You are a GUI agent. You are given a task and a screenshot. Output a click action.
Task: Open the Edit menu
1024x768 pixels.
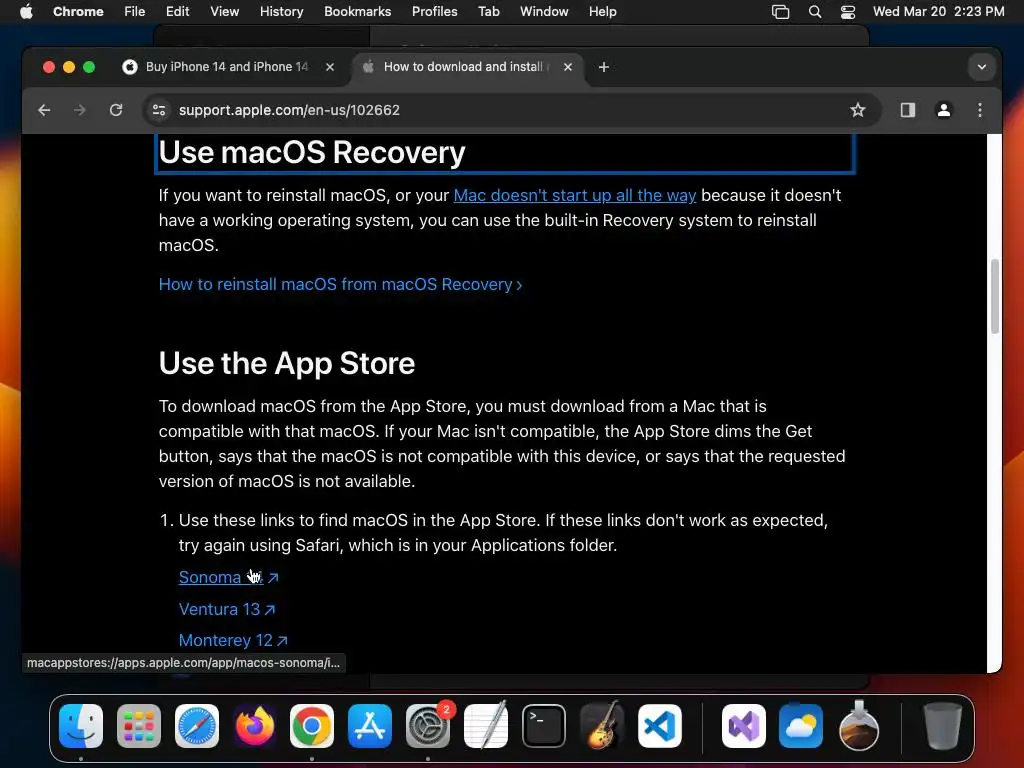click(177, 12)
